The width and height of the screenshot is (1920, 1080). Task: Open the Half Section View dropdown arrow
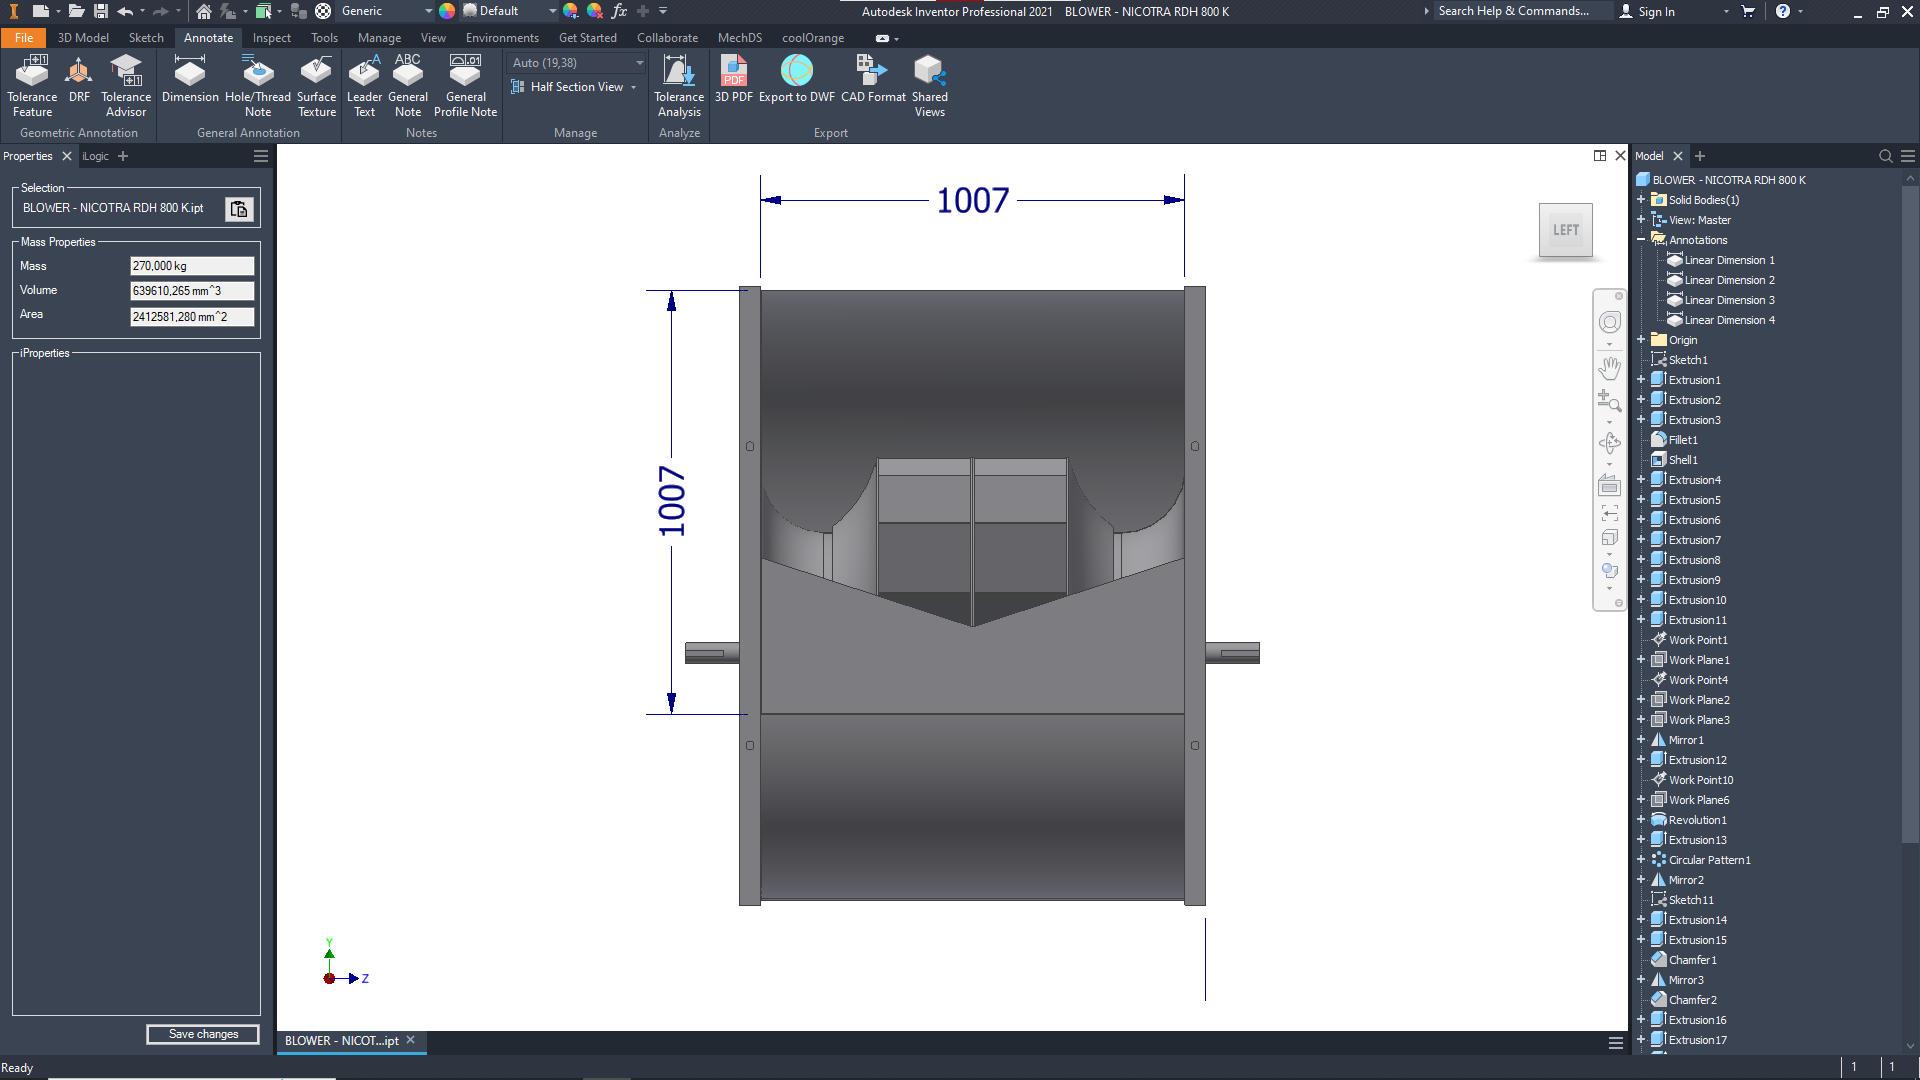634,87
